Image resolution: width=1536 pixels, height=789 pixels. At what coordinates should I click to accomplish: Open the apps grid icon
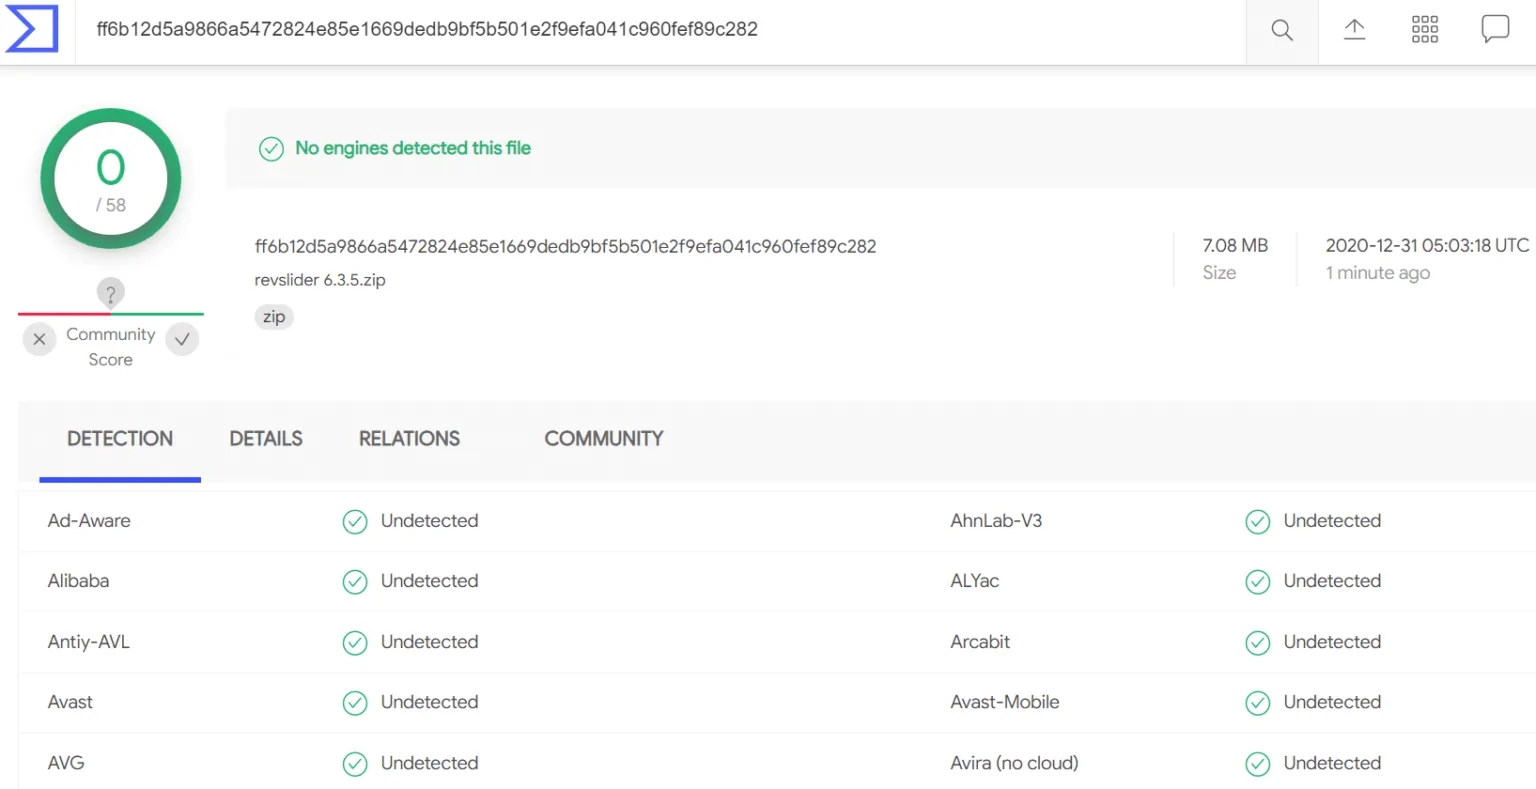1425,29
